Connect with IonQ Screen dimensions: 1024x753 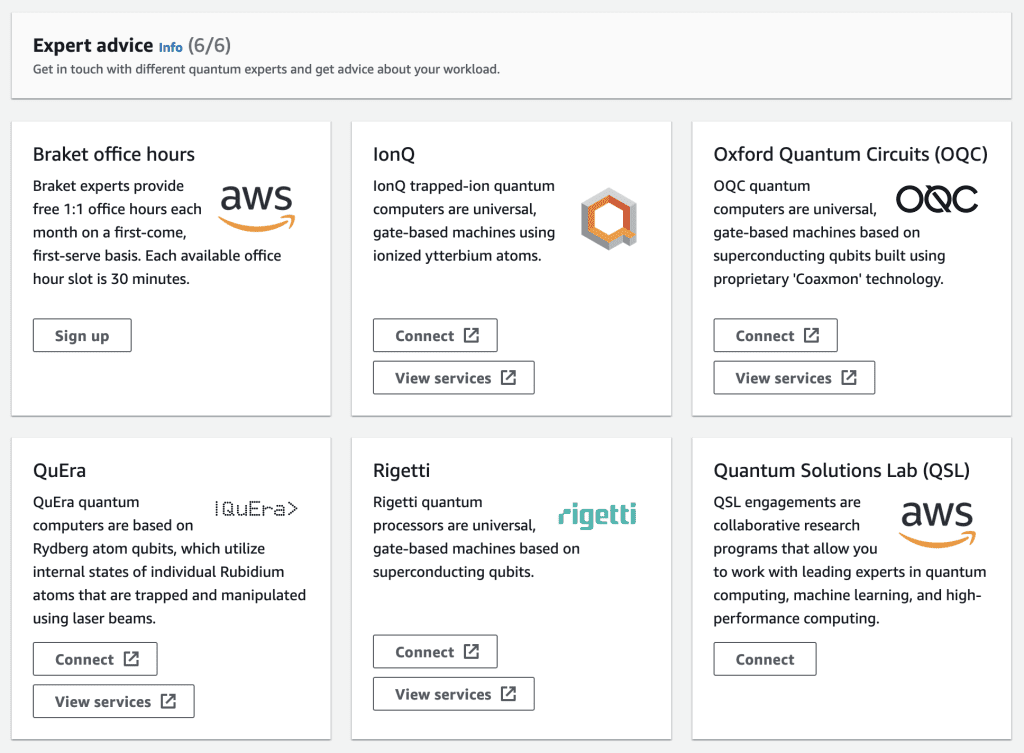(x=435, y=335)
